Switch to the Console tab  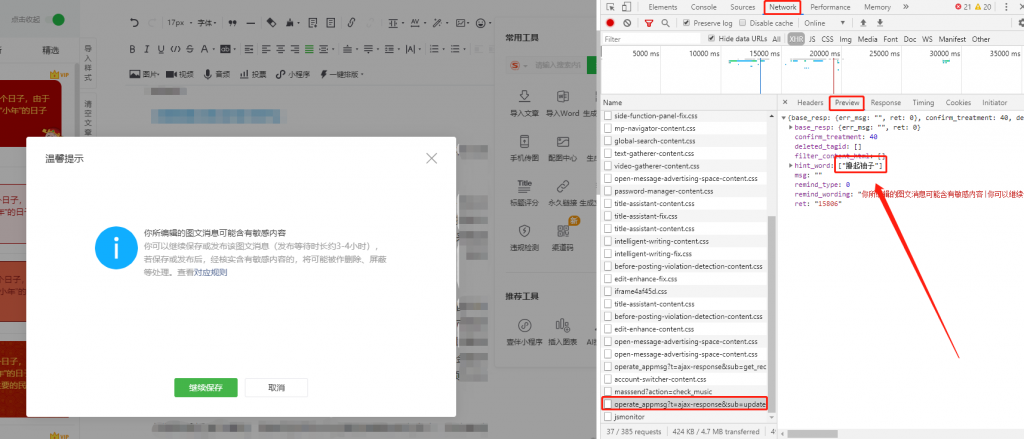703,7
